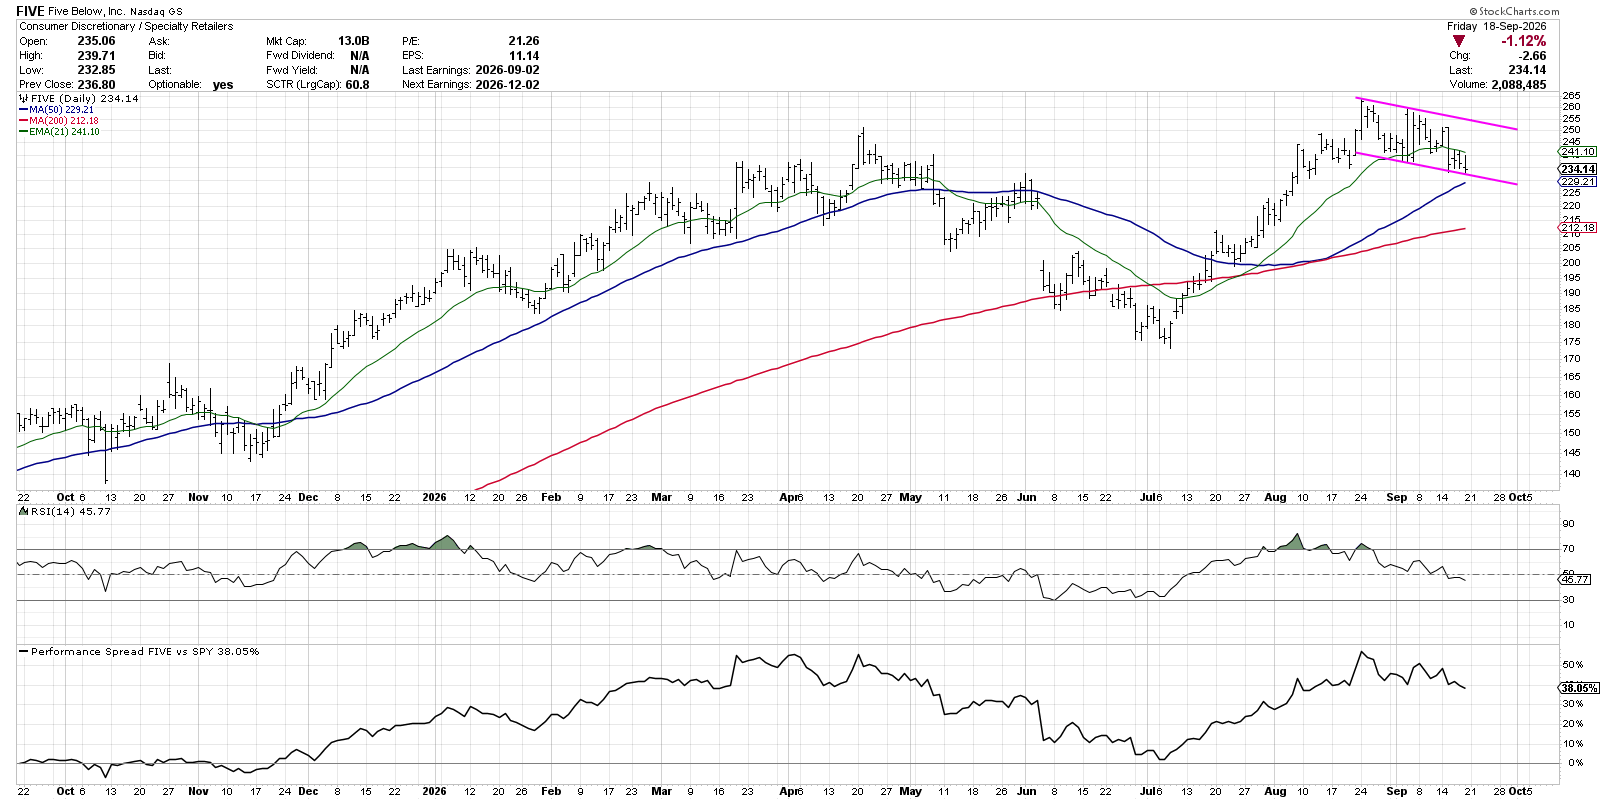Click the upper pink channel trendline
This screenshot has width=1600, height=800.
pos(1437,113)
